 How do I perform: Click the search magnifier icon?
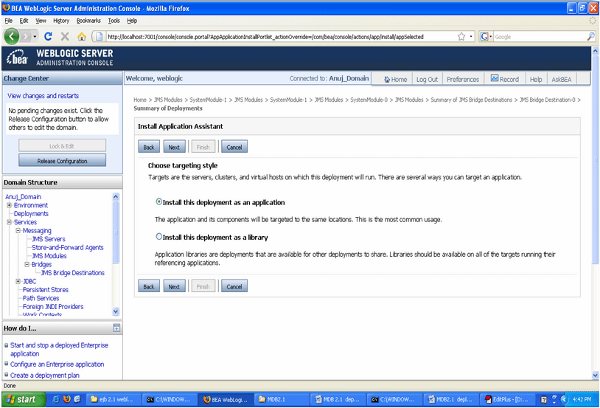pos(590,37)
